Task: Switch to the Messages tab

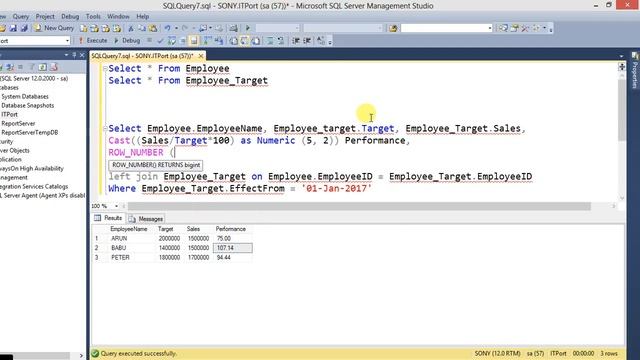Action: 146,219
